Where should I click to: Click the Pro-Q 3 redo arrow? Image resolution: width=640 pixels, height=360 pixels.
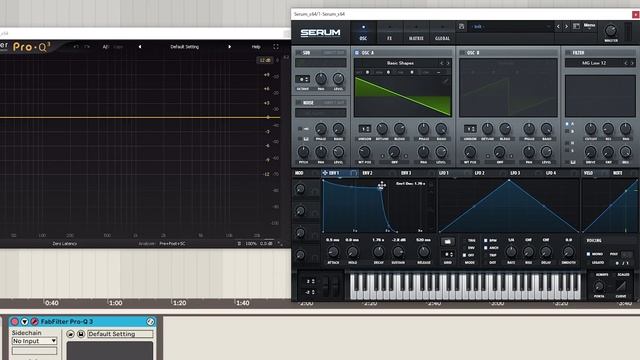(x=87, y=47)
